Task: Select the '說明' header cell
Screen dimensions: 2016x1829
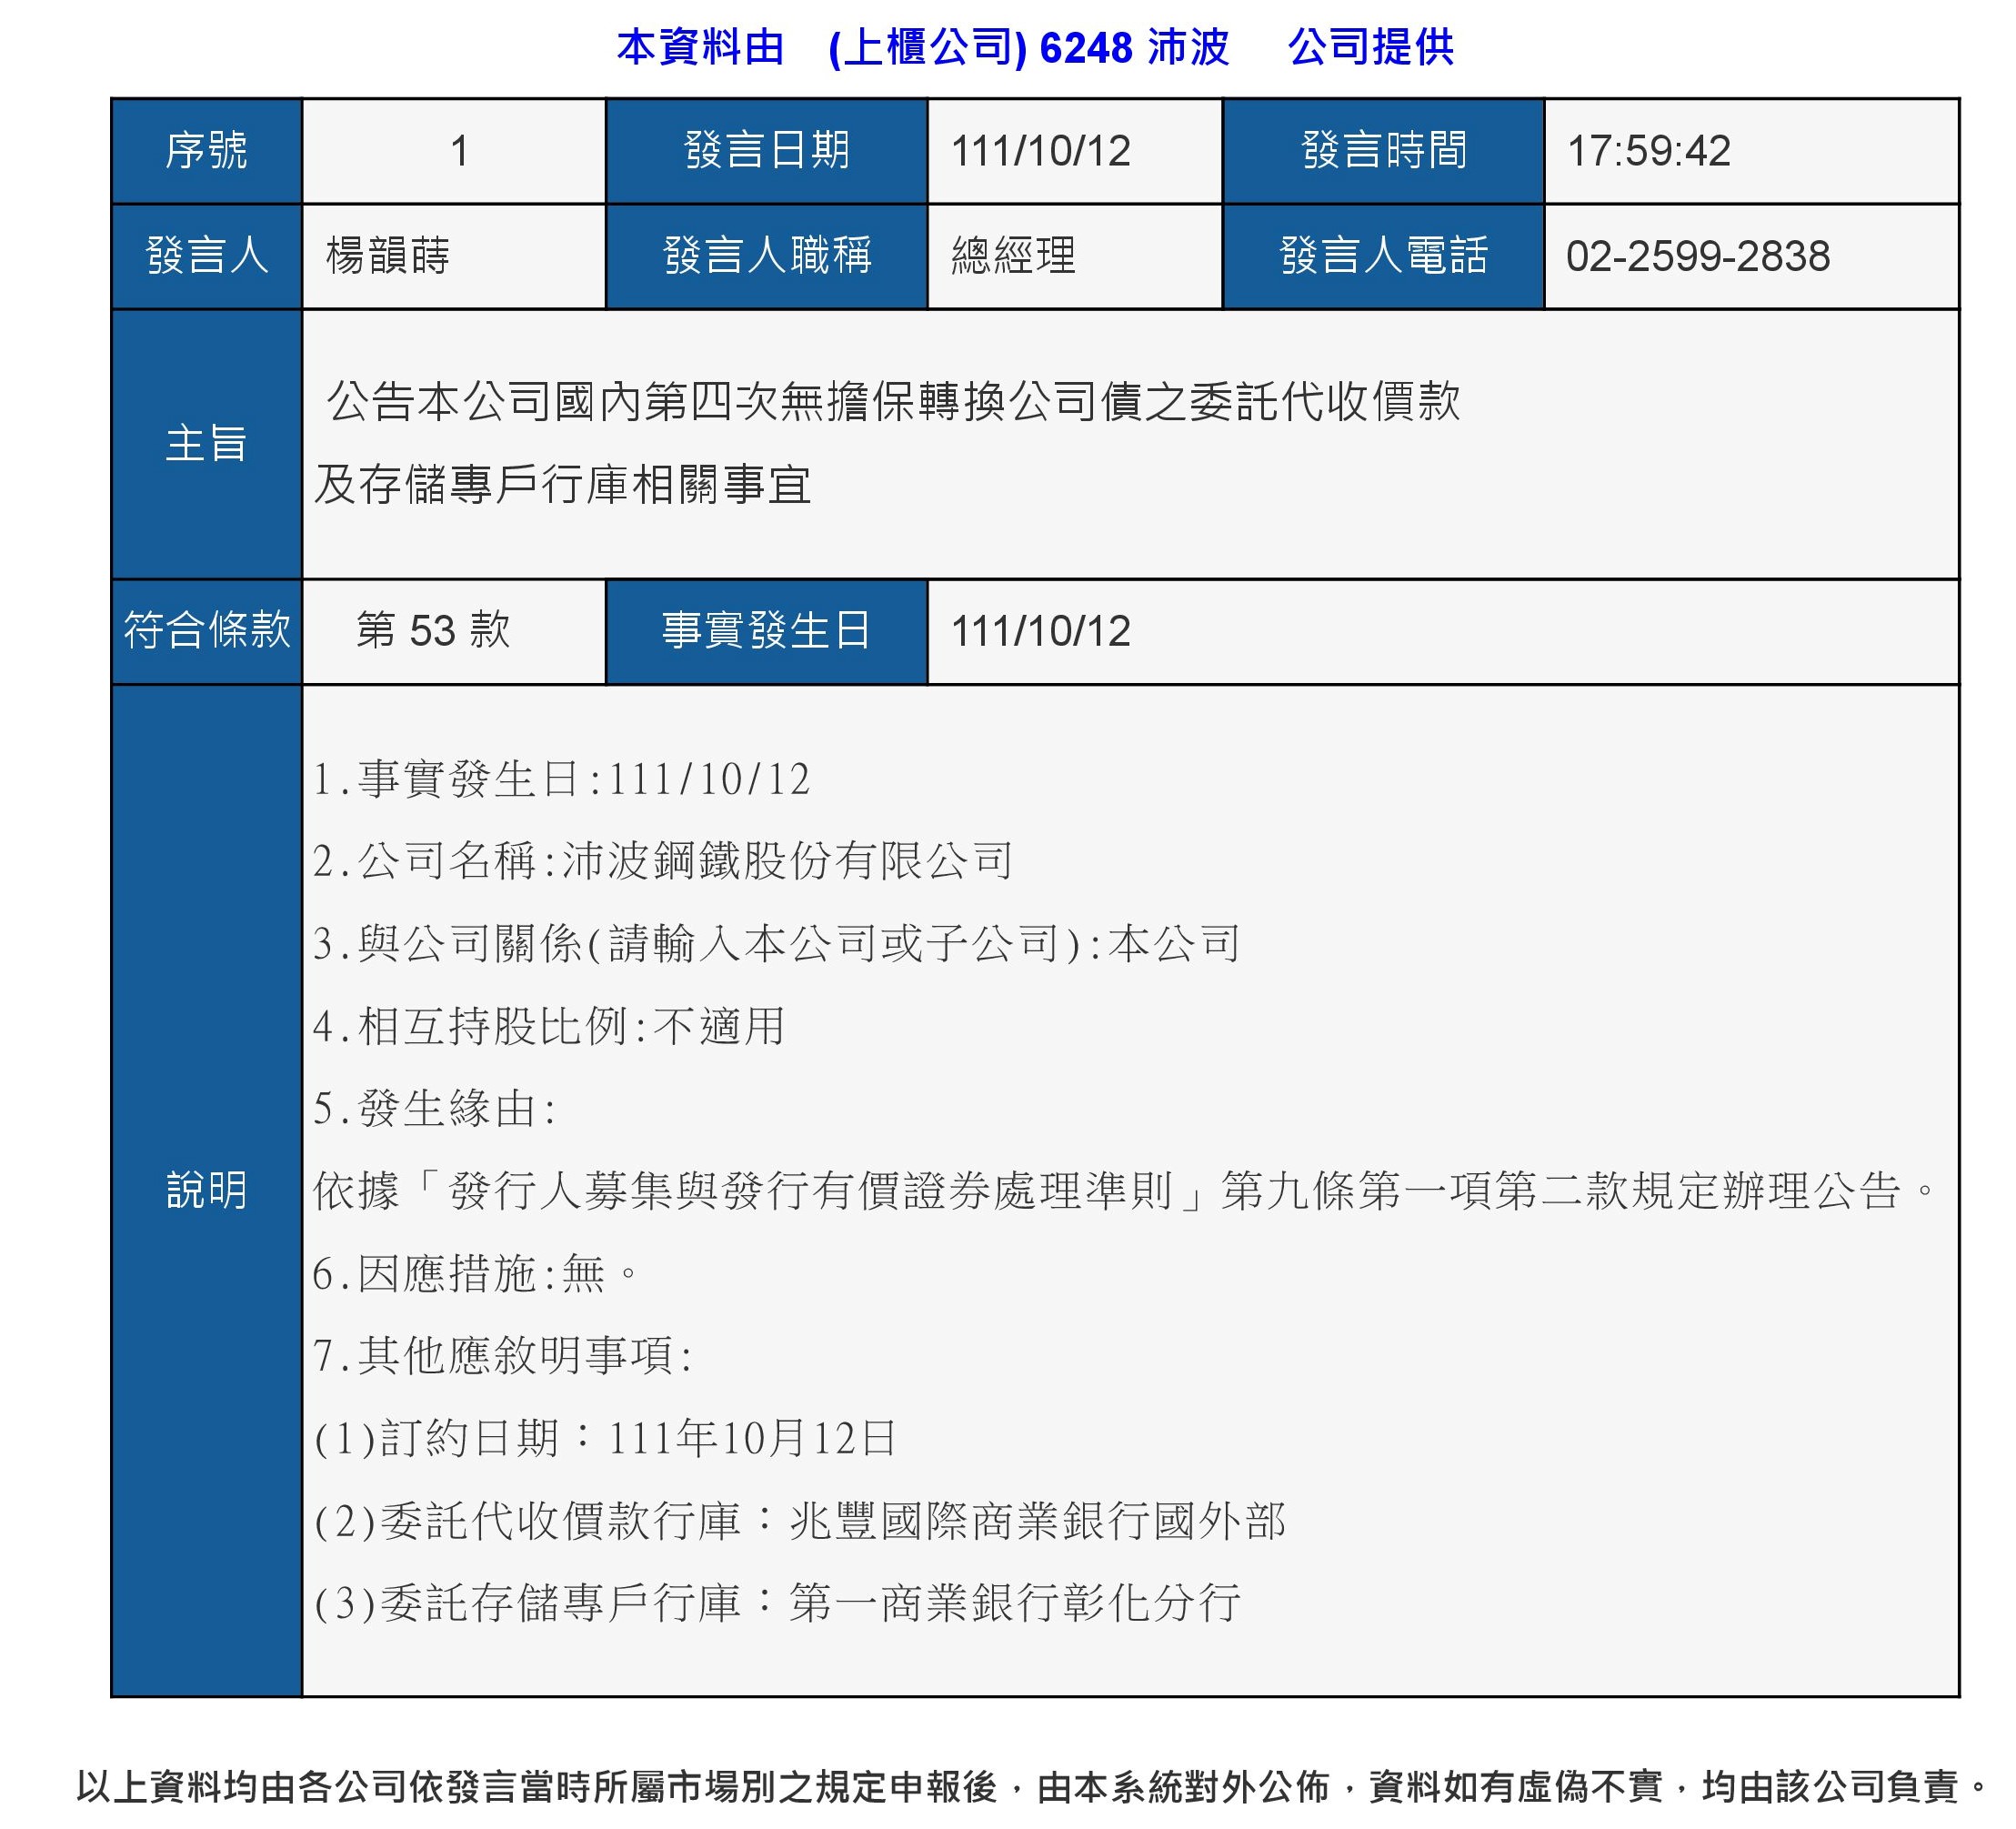Action: pos(207,1190)
